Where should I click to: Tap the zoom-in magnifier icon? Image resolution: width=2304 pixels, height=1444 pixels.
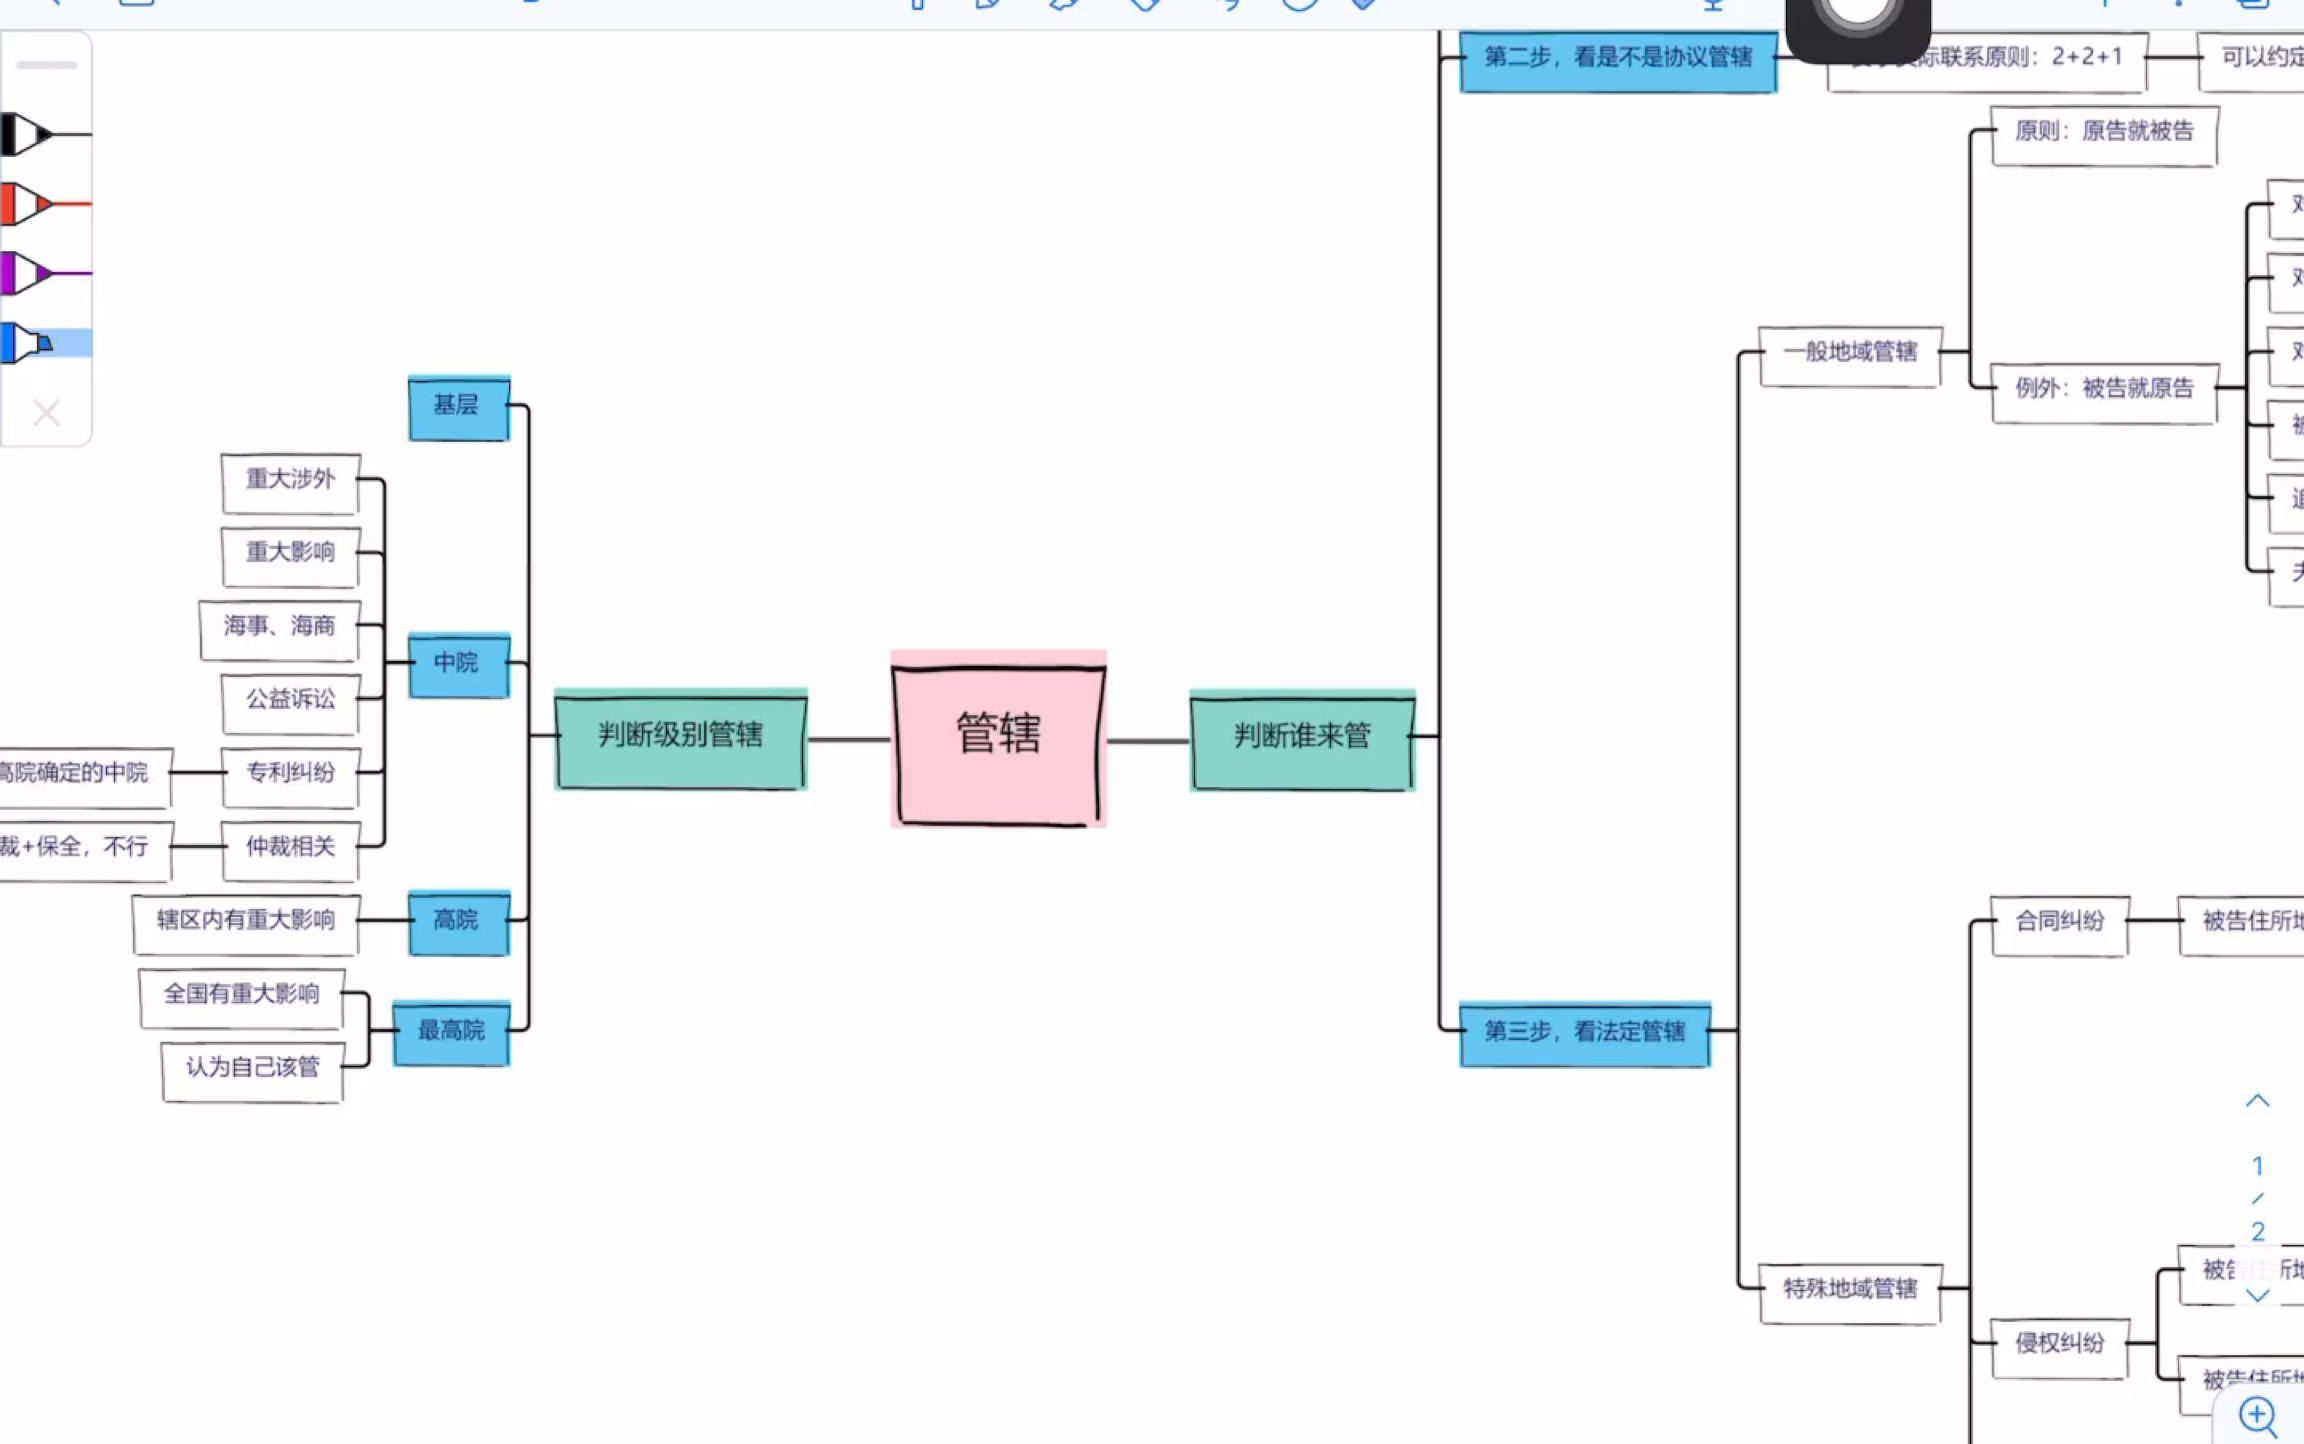pyautogui.click(x=2258, y=1416)
